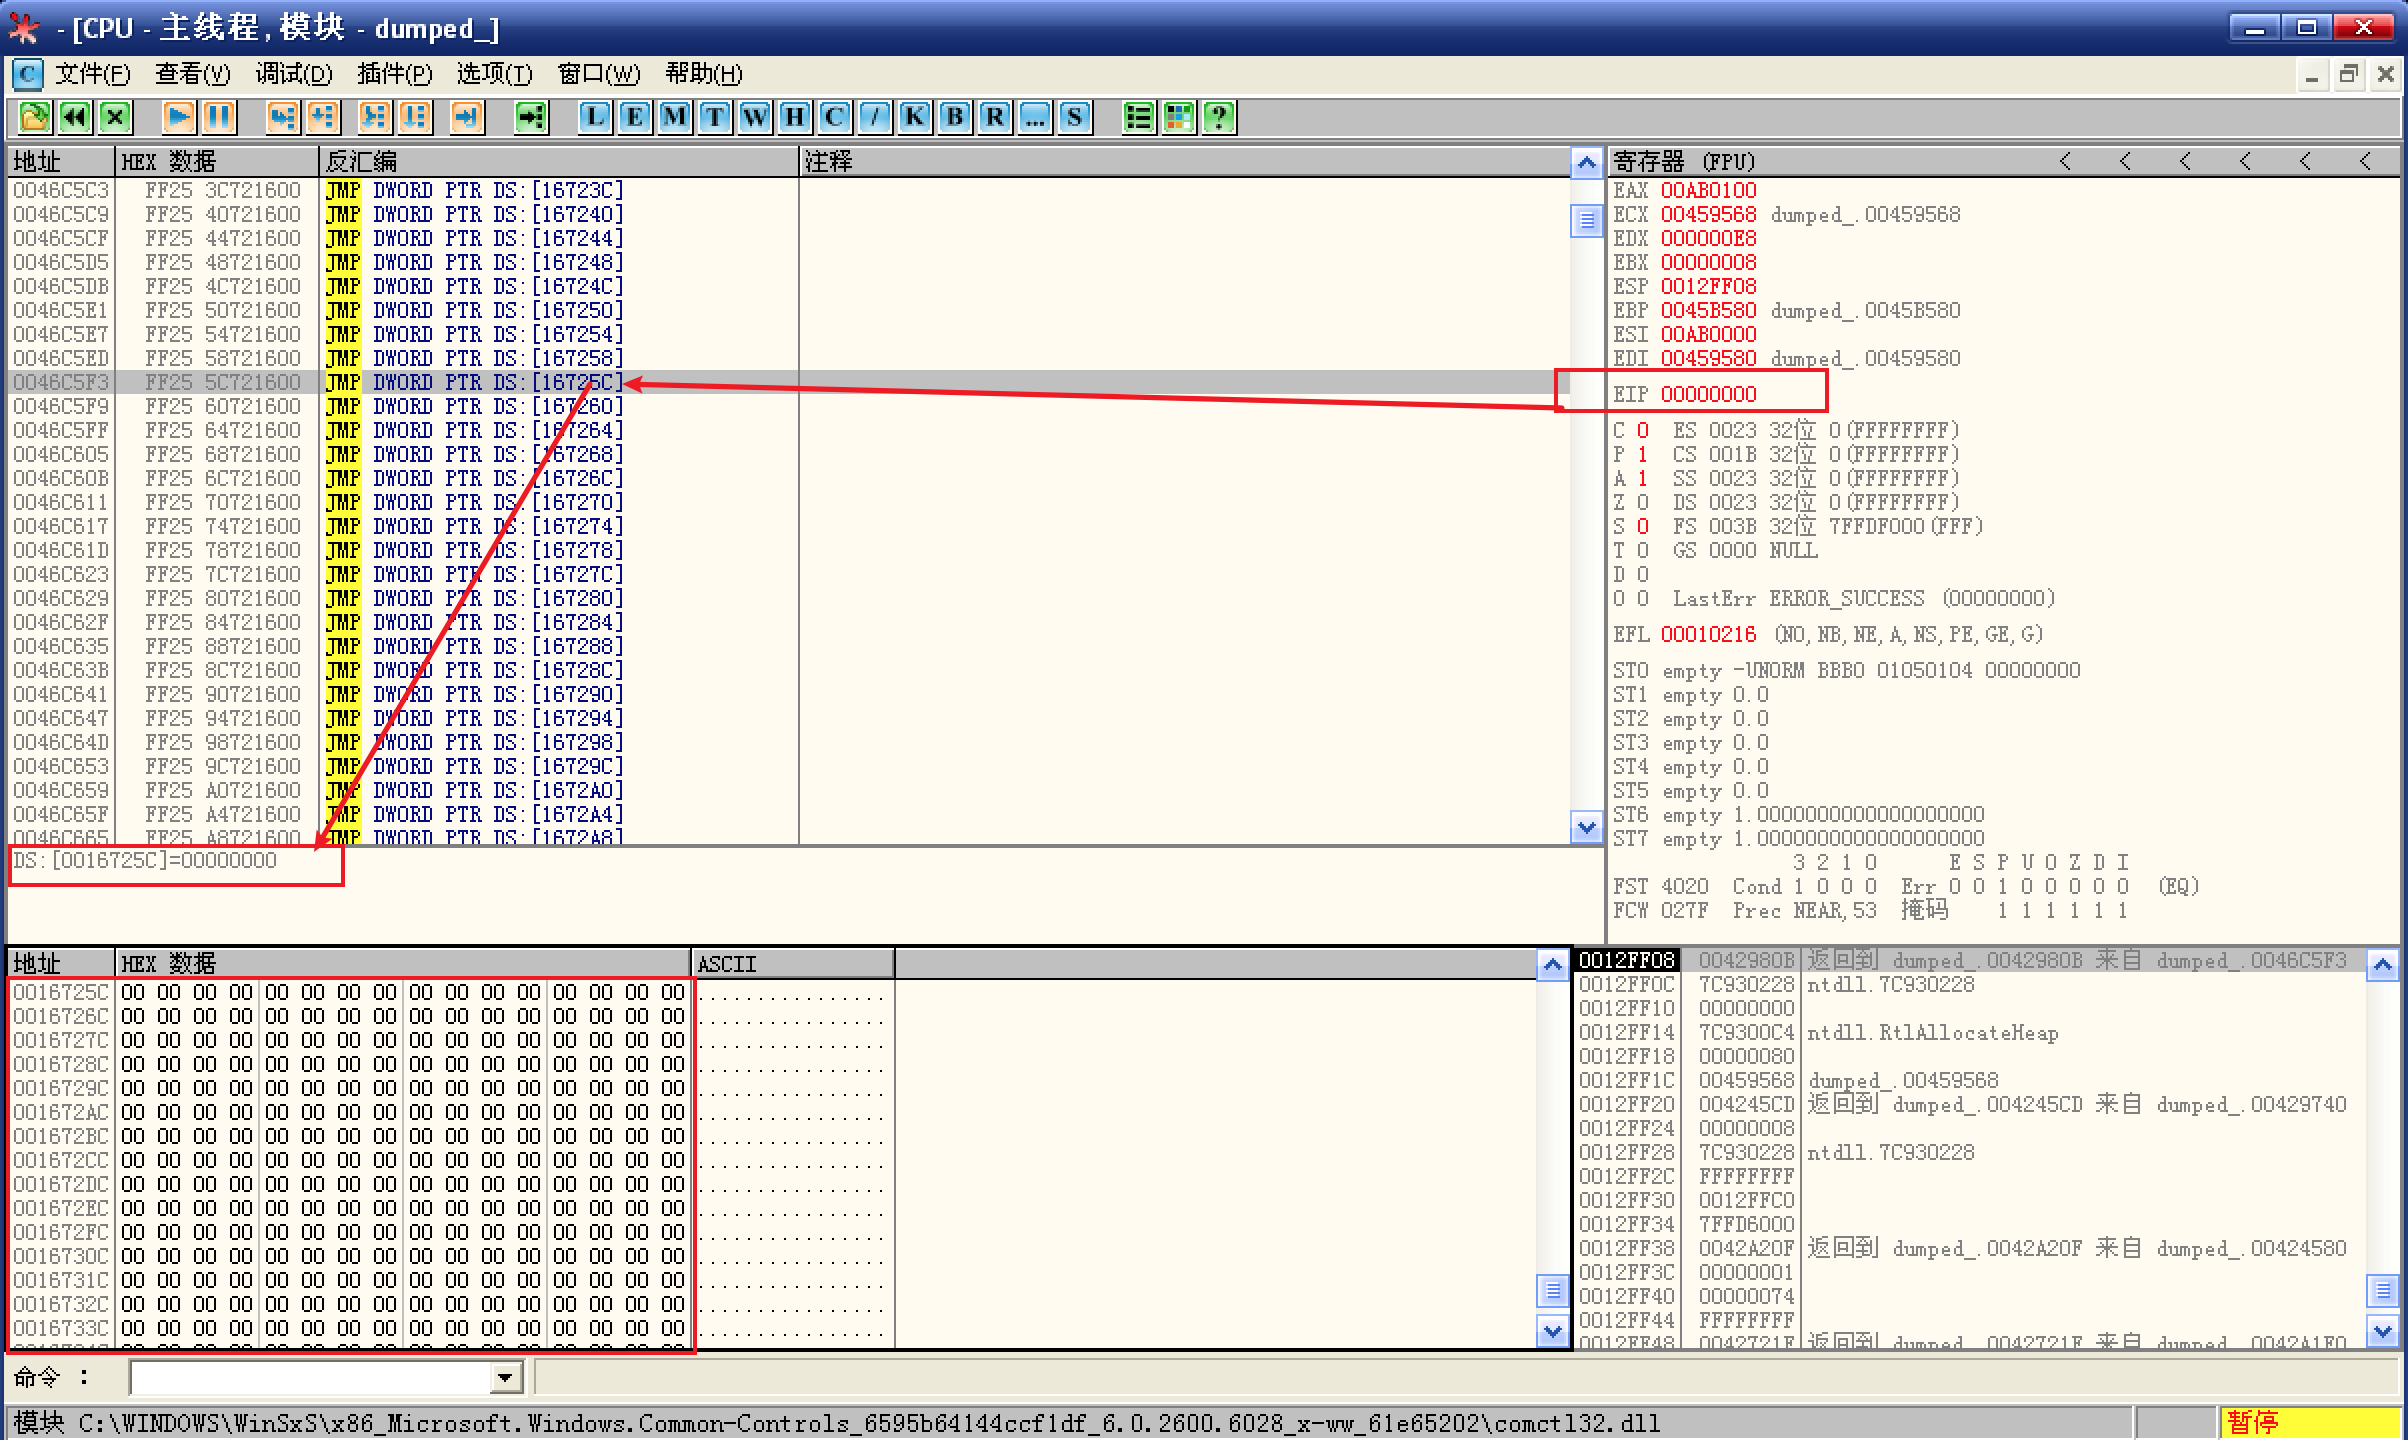
Task: Open the green Help question icon
Action: click(x=1219, y=117)
